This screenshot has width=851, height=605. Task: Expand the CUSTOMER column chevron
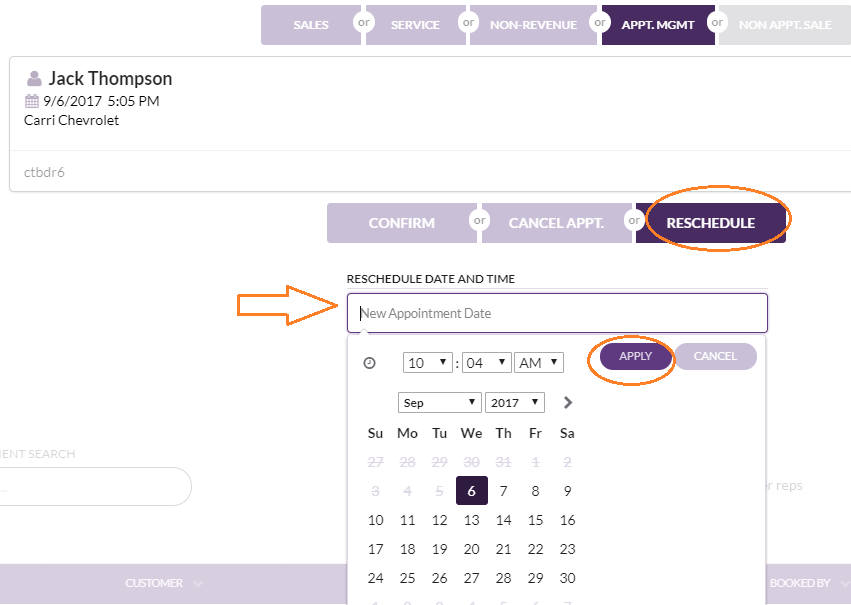coord(198,584)
